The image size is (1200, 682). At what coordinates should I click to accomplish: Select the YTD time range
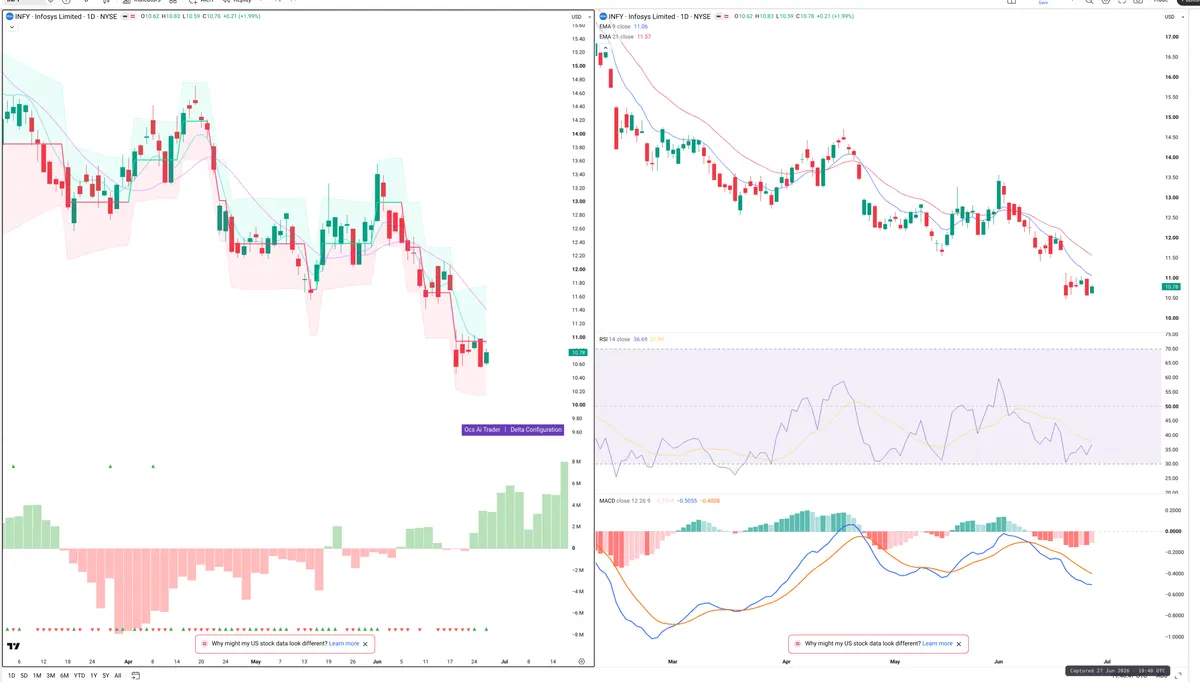(x=79, y=676)
